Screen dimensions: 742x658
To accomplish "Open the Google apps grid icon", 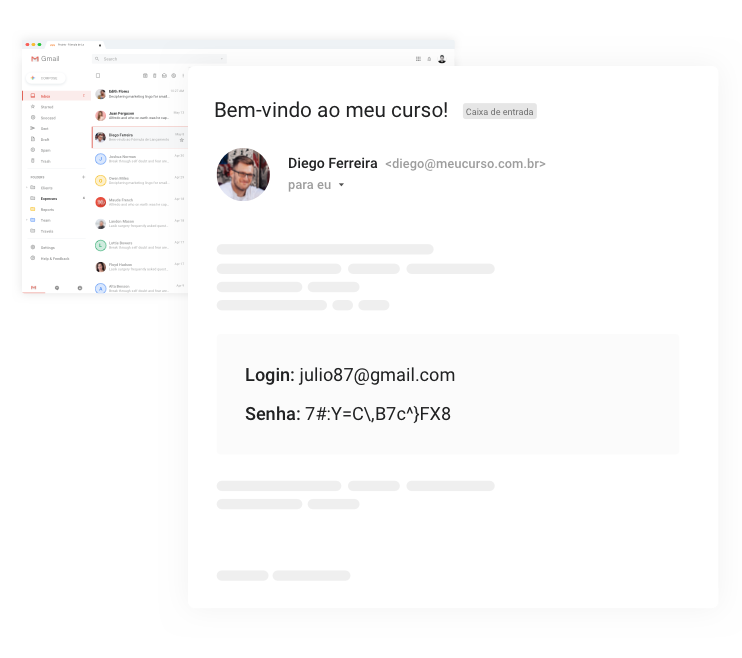I will [x=418, y=59].
